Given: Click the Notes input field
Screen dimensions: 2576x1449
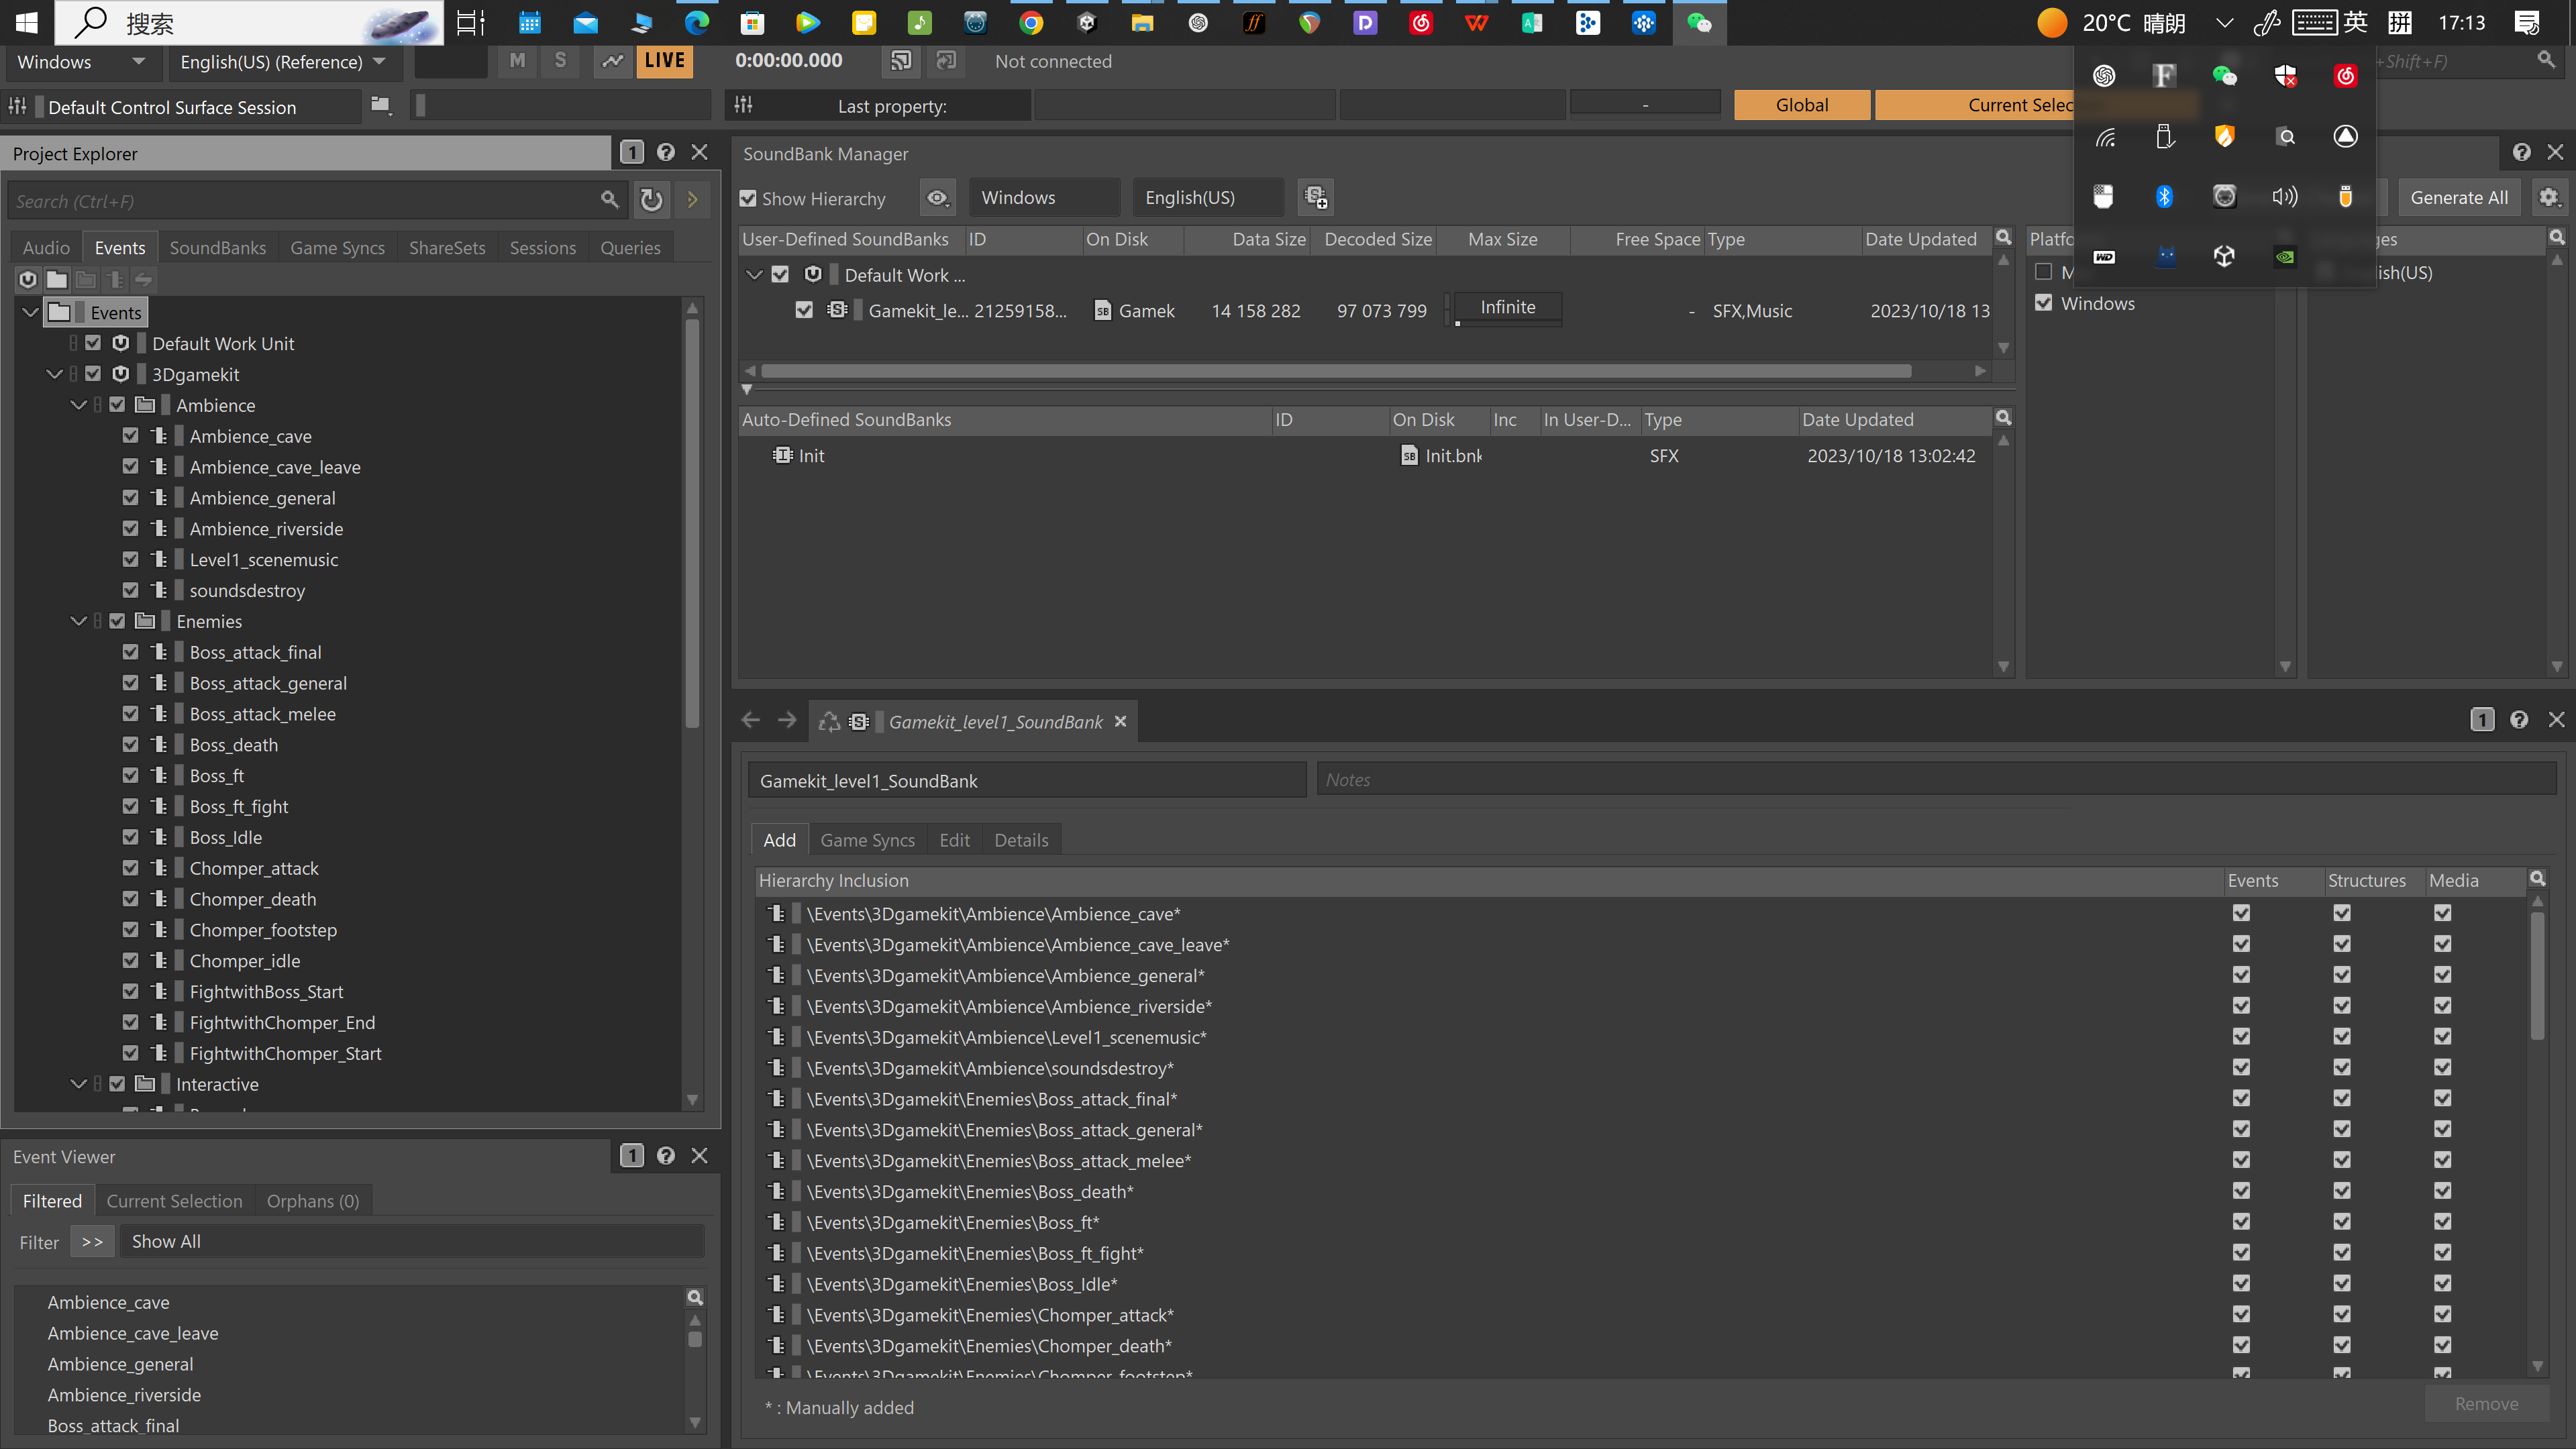Looking at the screenshot, I should 1935,780.
